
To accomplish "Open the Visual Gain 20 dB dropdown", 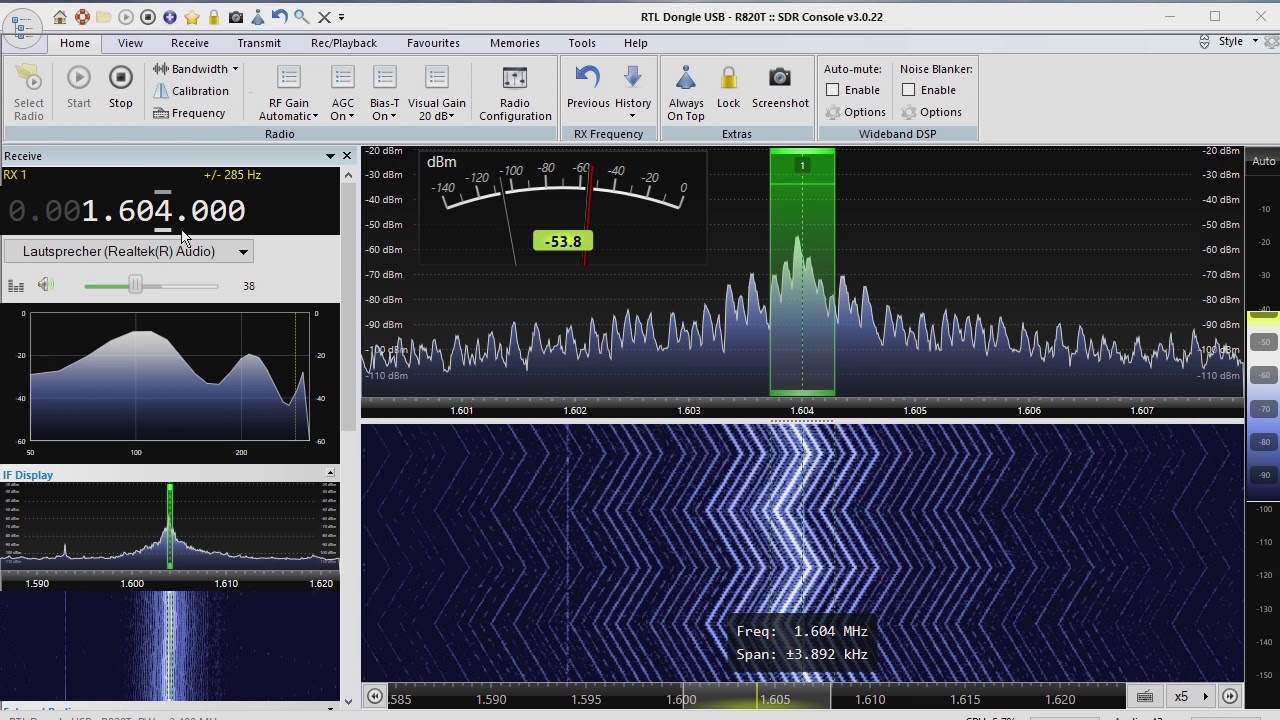I will click(437, 94).
